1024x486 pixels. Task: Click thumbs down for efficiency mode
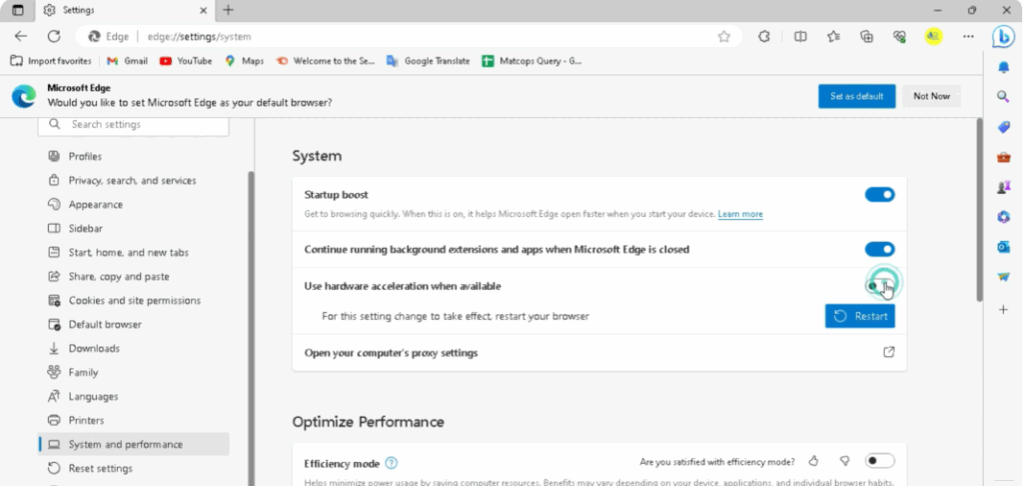[844, 461]
